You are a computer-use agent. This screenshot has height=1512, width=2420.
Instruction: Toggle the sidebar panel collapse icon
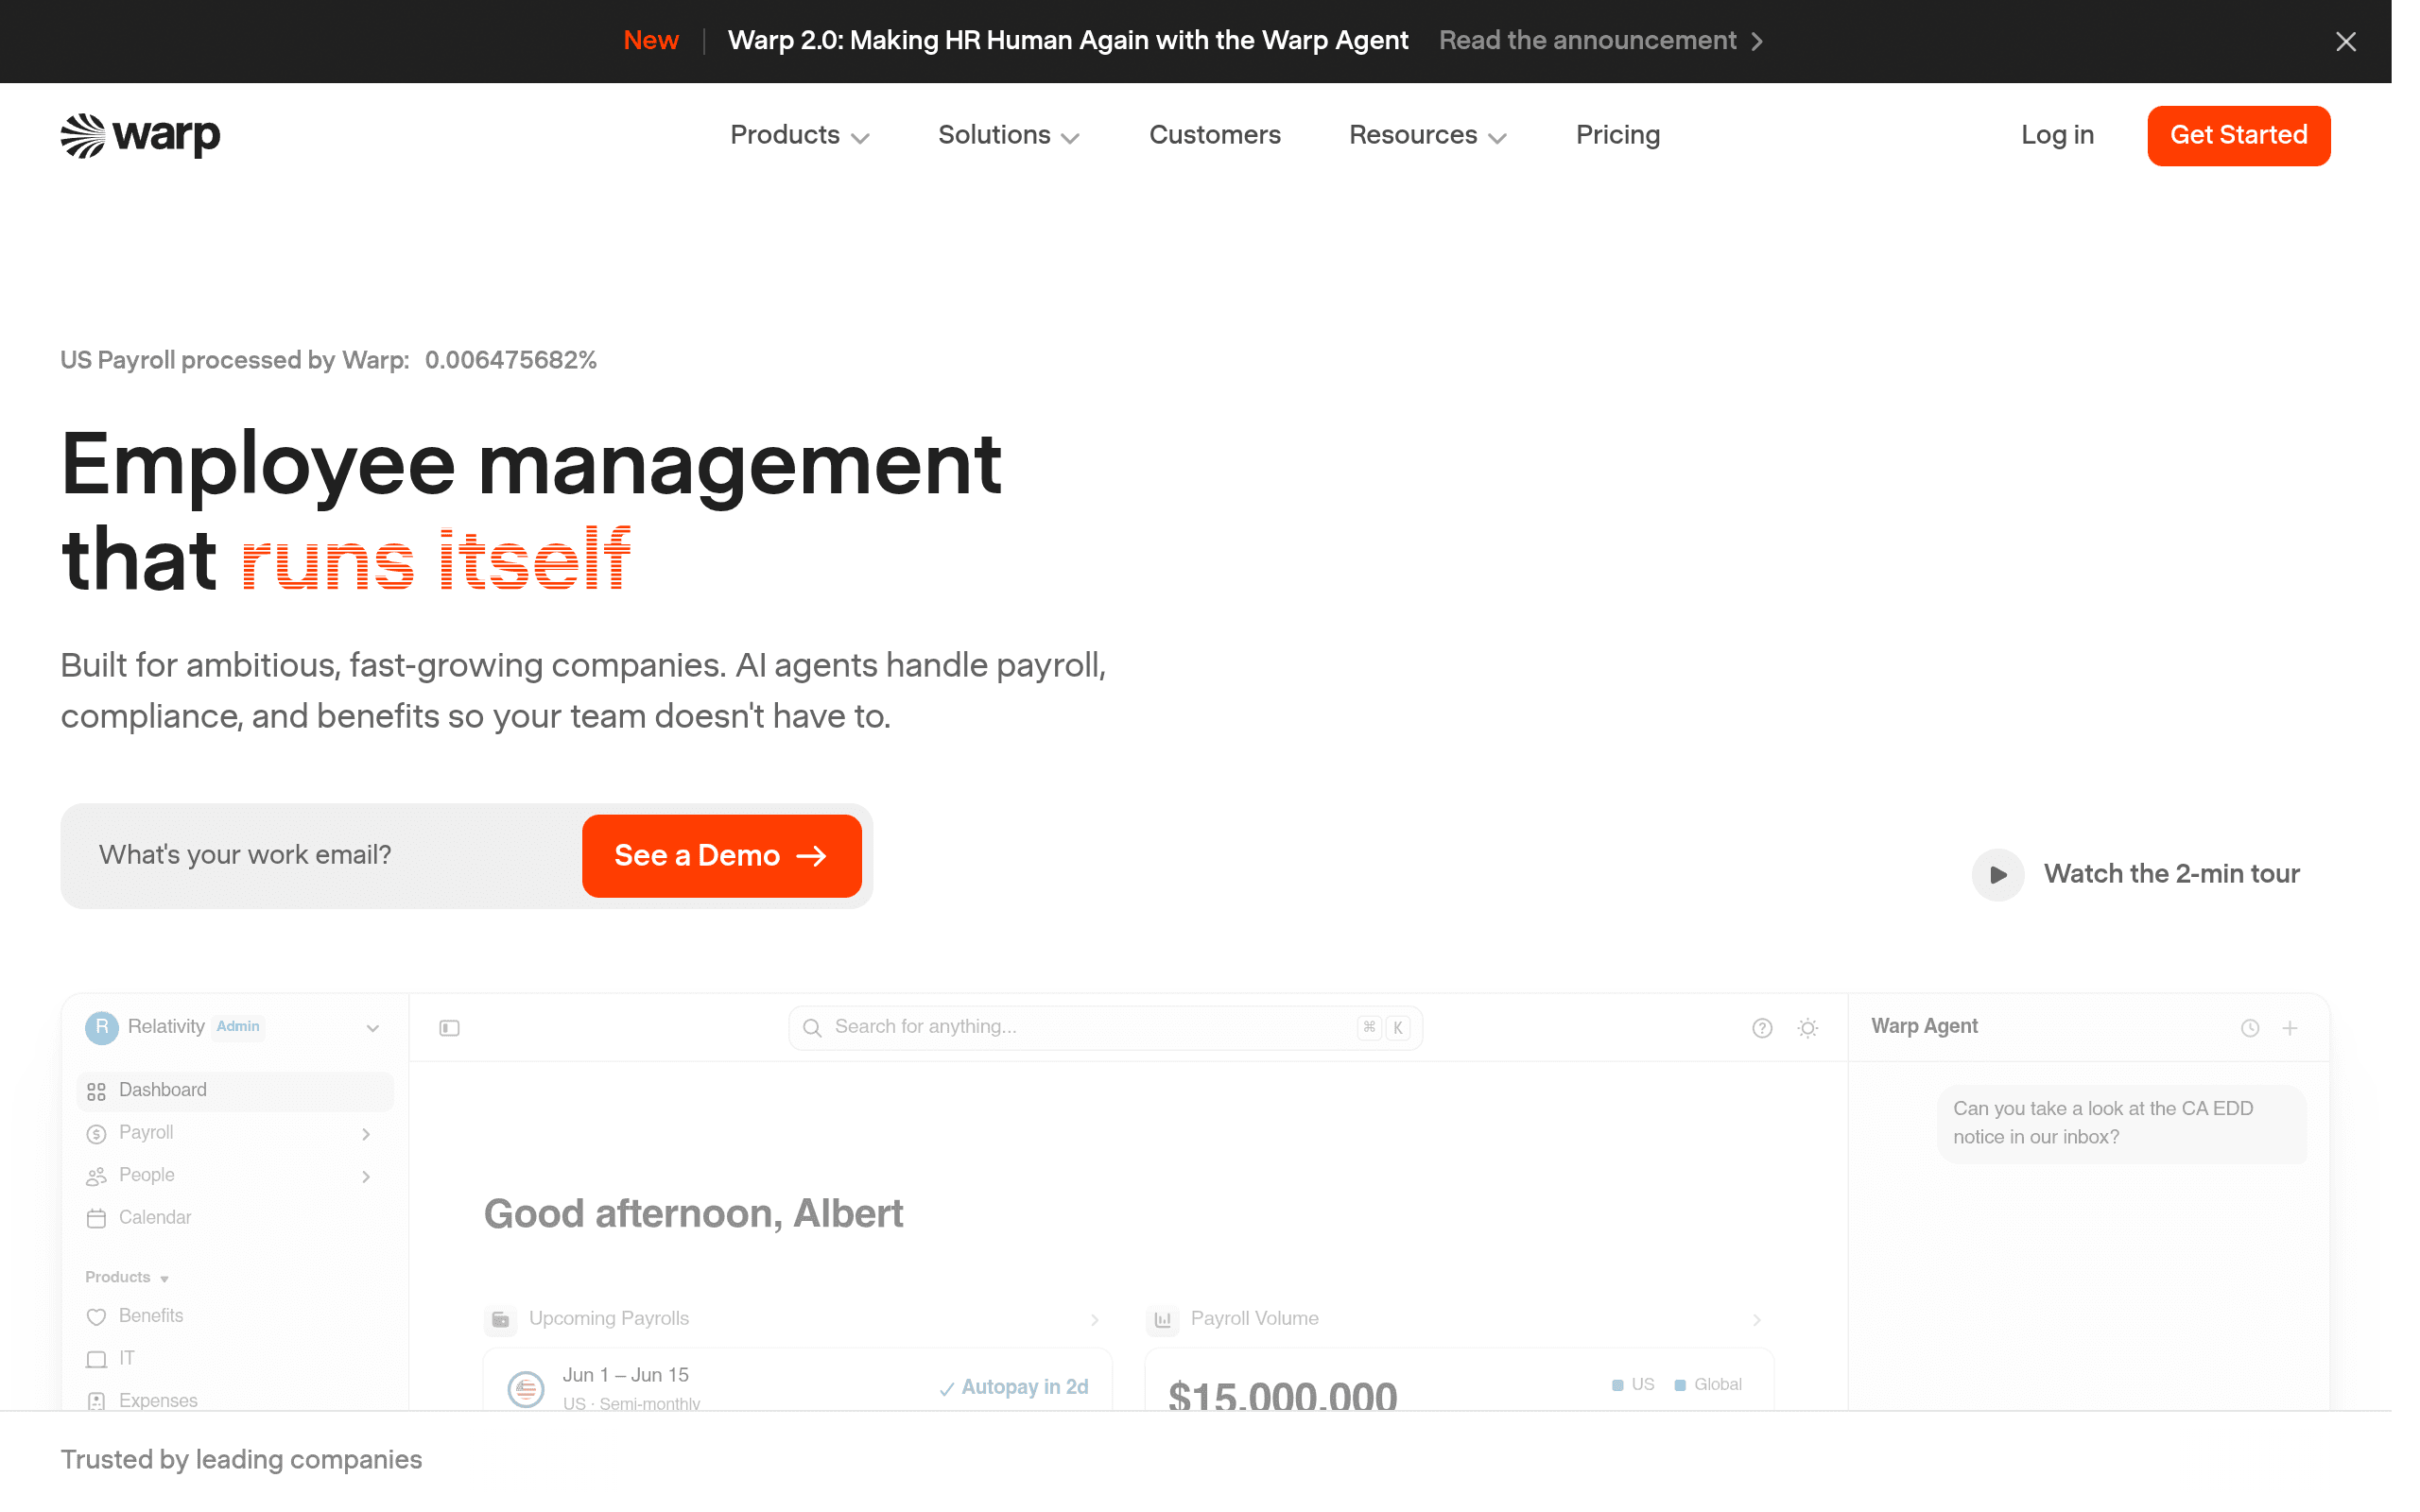[x=449, y=1028]
